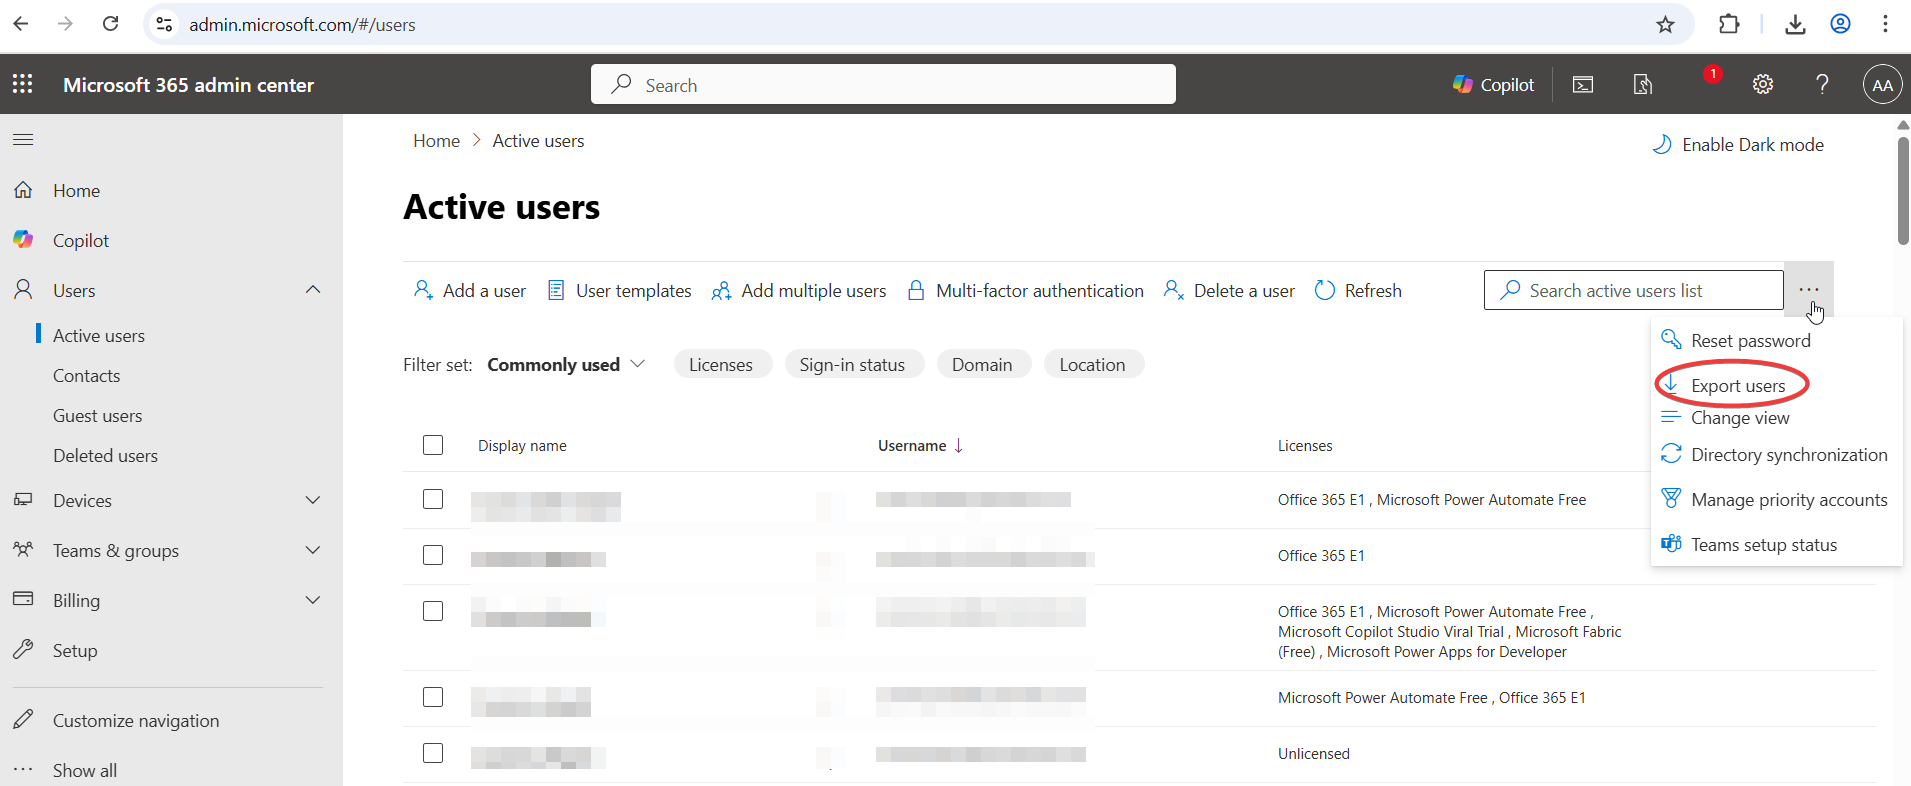Screen dimensions: 1911x786
Task: Check the Unlicensed user row
Action: coord(433,753)
